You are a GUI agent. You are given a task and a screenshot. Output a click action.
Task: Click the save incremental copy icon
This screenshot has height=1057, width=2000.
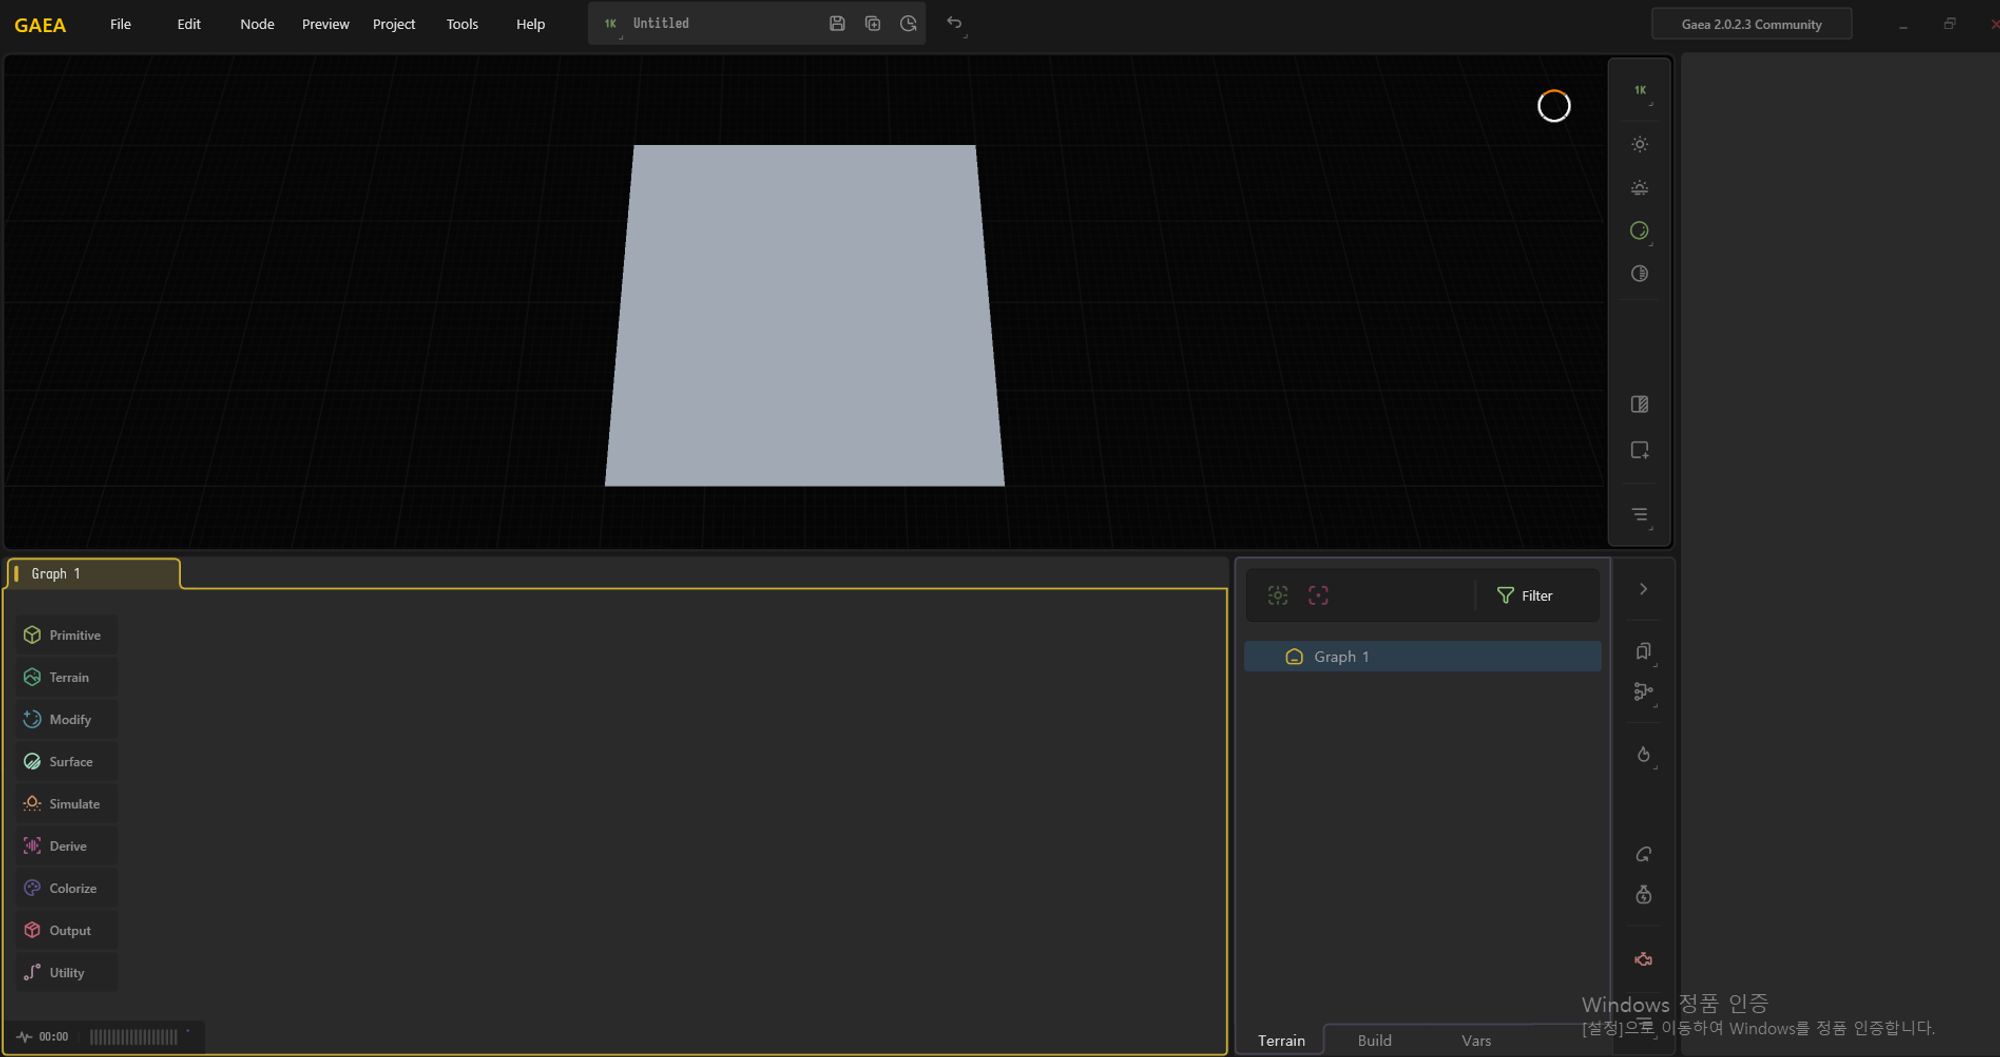[x=872, y=23]
